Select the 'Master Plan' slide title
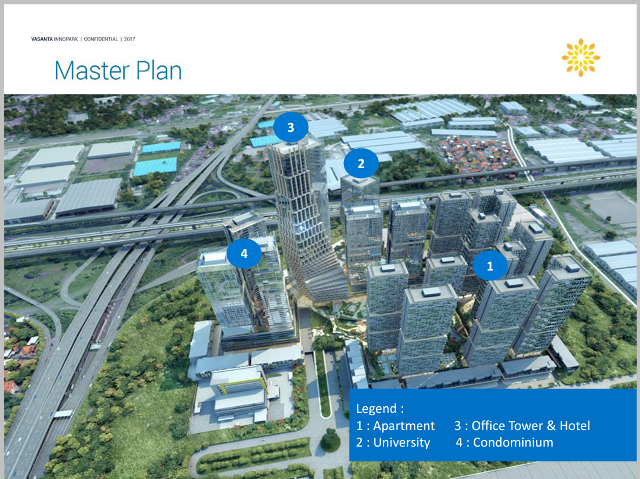 [118, 71]
